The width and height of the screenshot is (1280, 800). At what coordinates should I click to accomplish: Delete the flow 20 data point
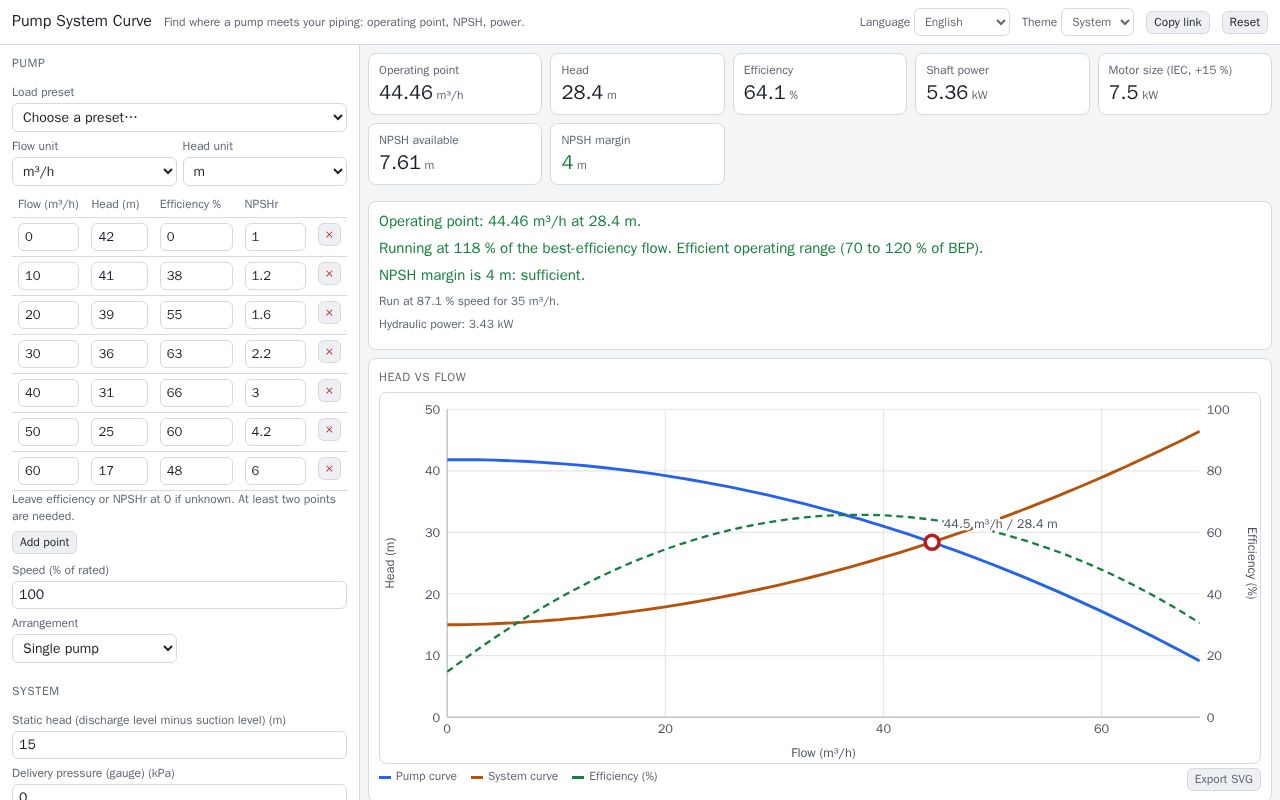point(329,313)
